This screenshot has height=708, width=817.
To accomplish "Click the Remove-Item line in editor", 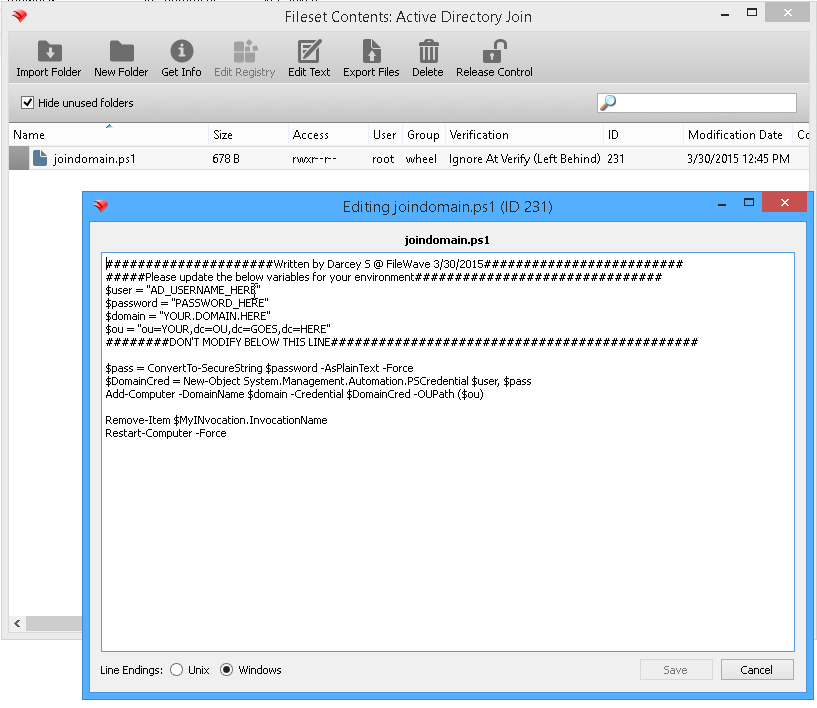I will 216,420.
